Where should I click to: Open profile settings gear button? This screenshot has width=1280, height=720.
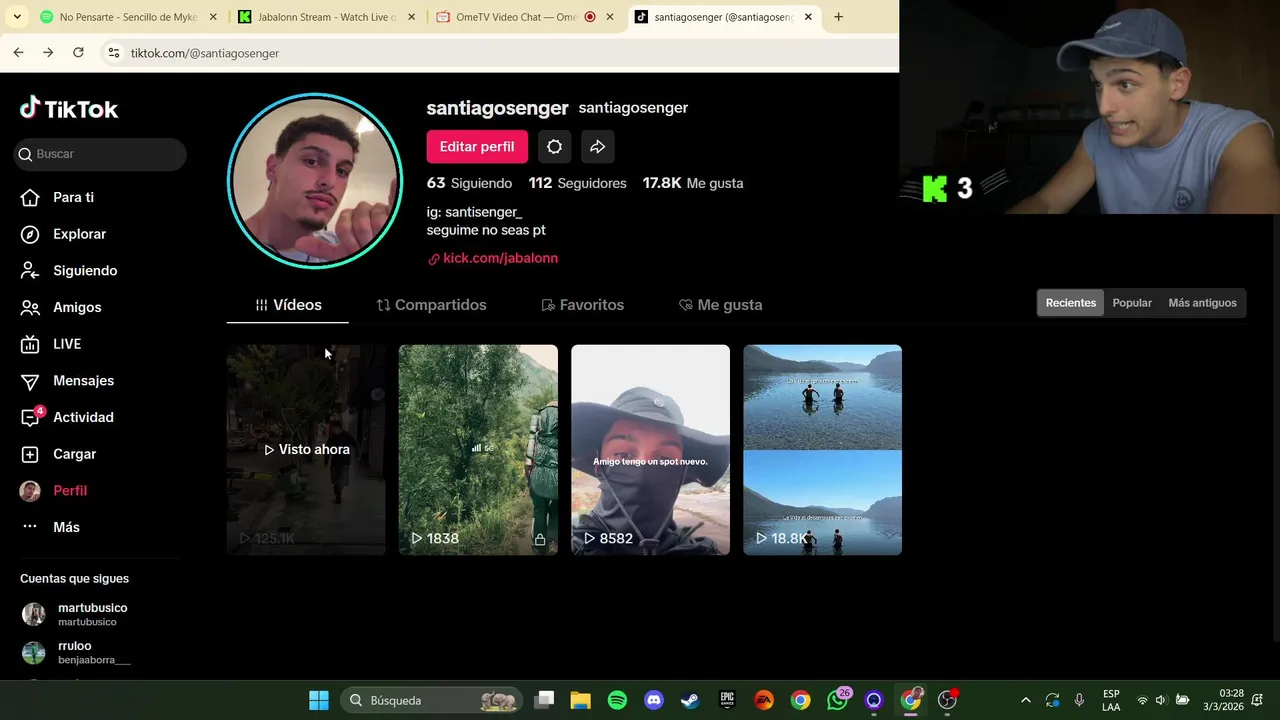point(554,147)
